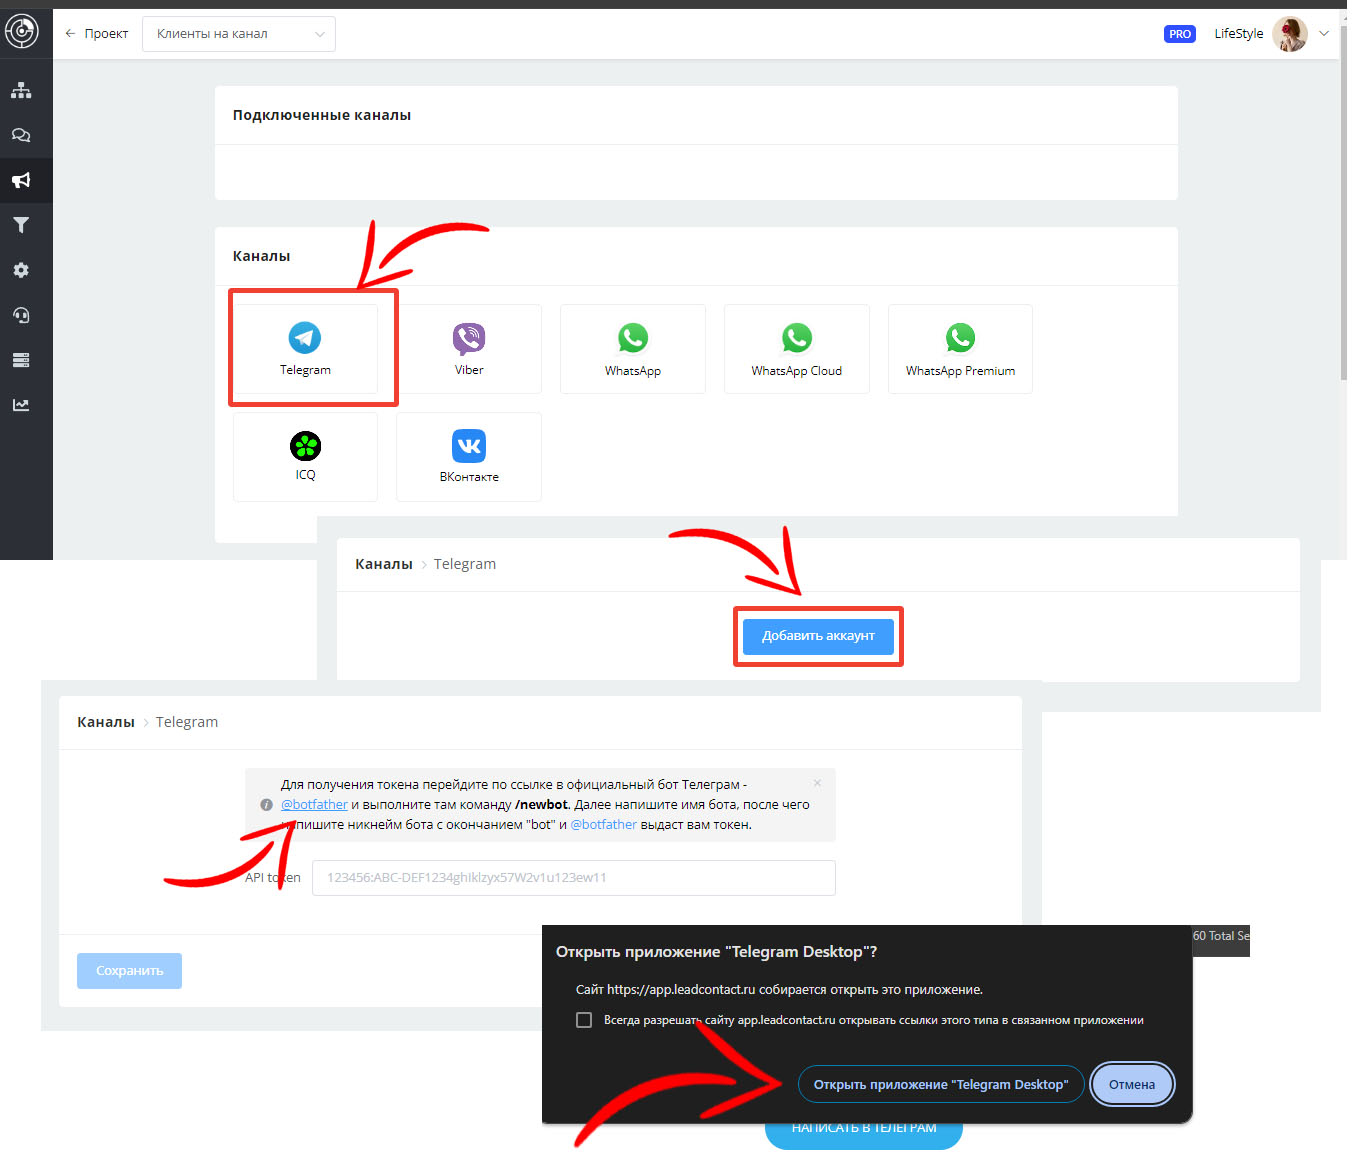Click Каналы breadcrumb above Добавить аккаунт
Viewport: 1366px width, 1174px height.
click(384, 564)
